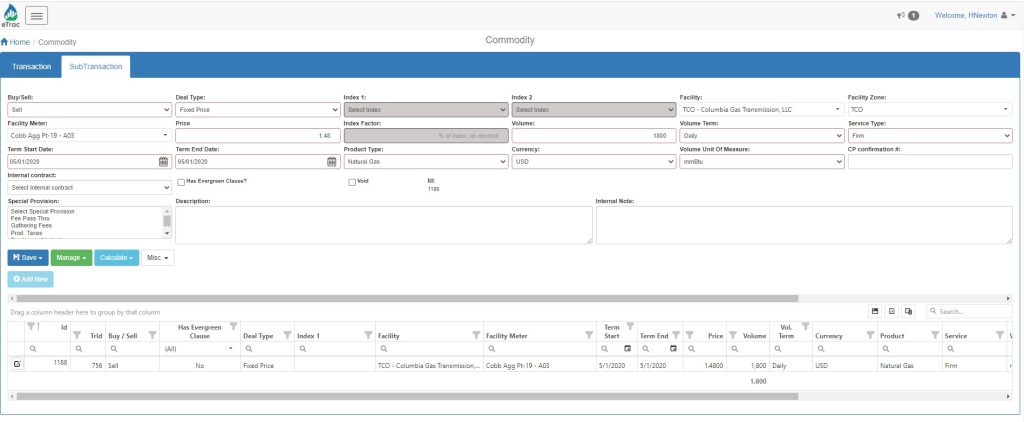The width and height of the screenshot is (1024, 422).
Task: Open the Manage dropdown menu
Action: [71, 258]
